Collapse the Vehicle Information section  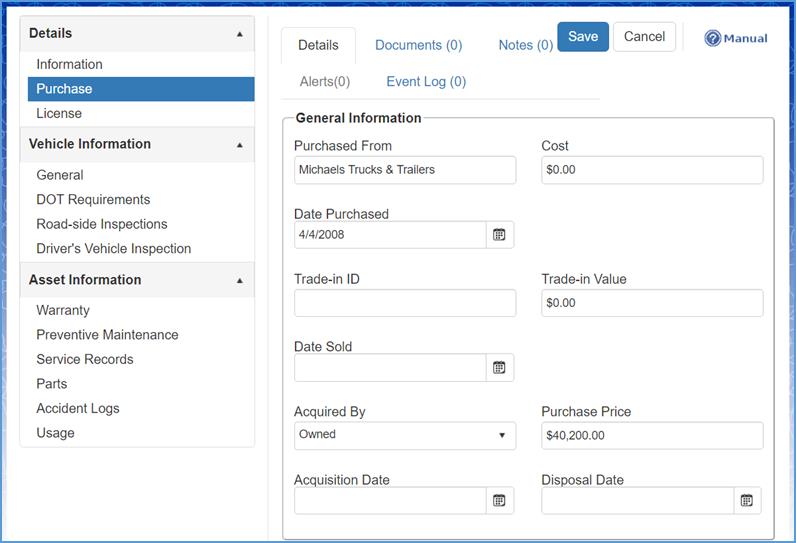[239, 145]
